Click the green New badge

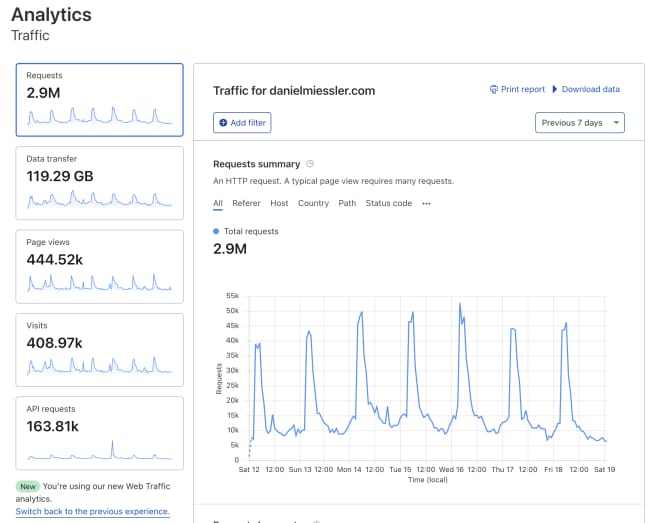(28, 487)
